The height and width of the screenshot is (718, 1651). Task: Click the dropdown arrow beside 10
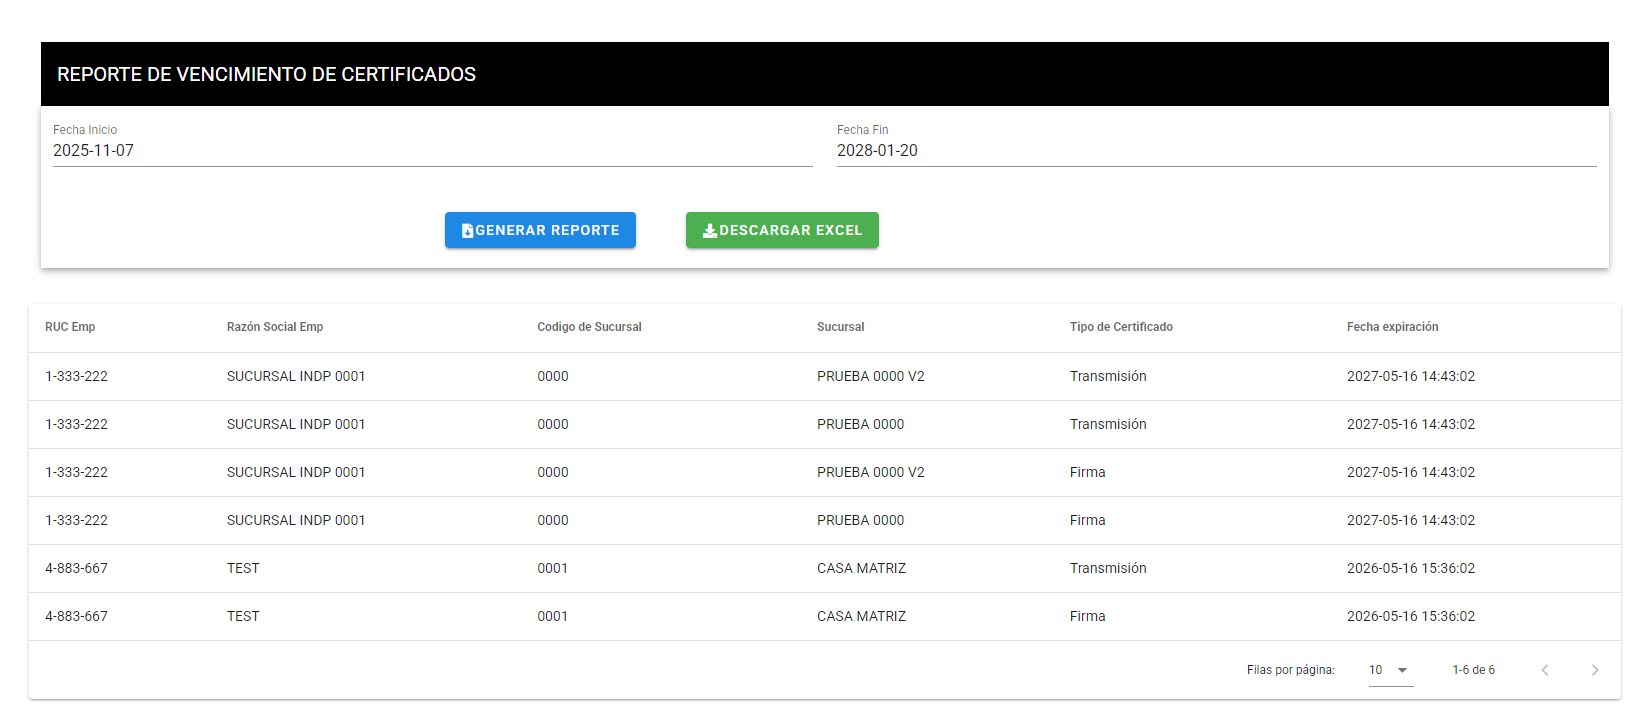click(1402, 670)
